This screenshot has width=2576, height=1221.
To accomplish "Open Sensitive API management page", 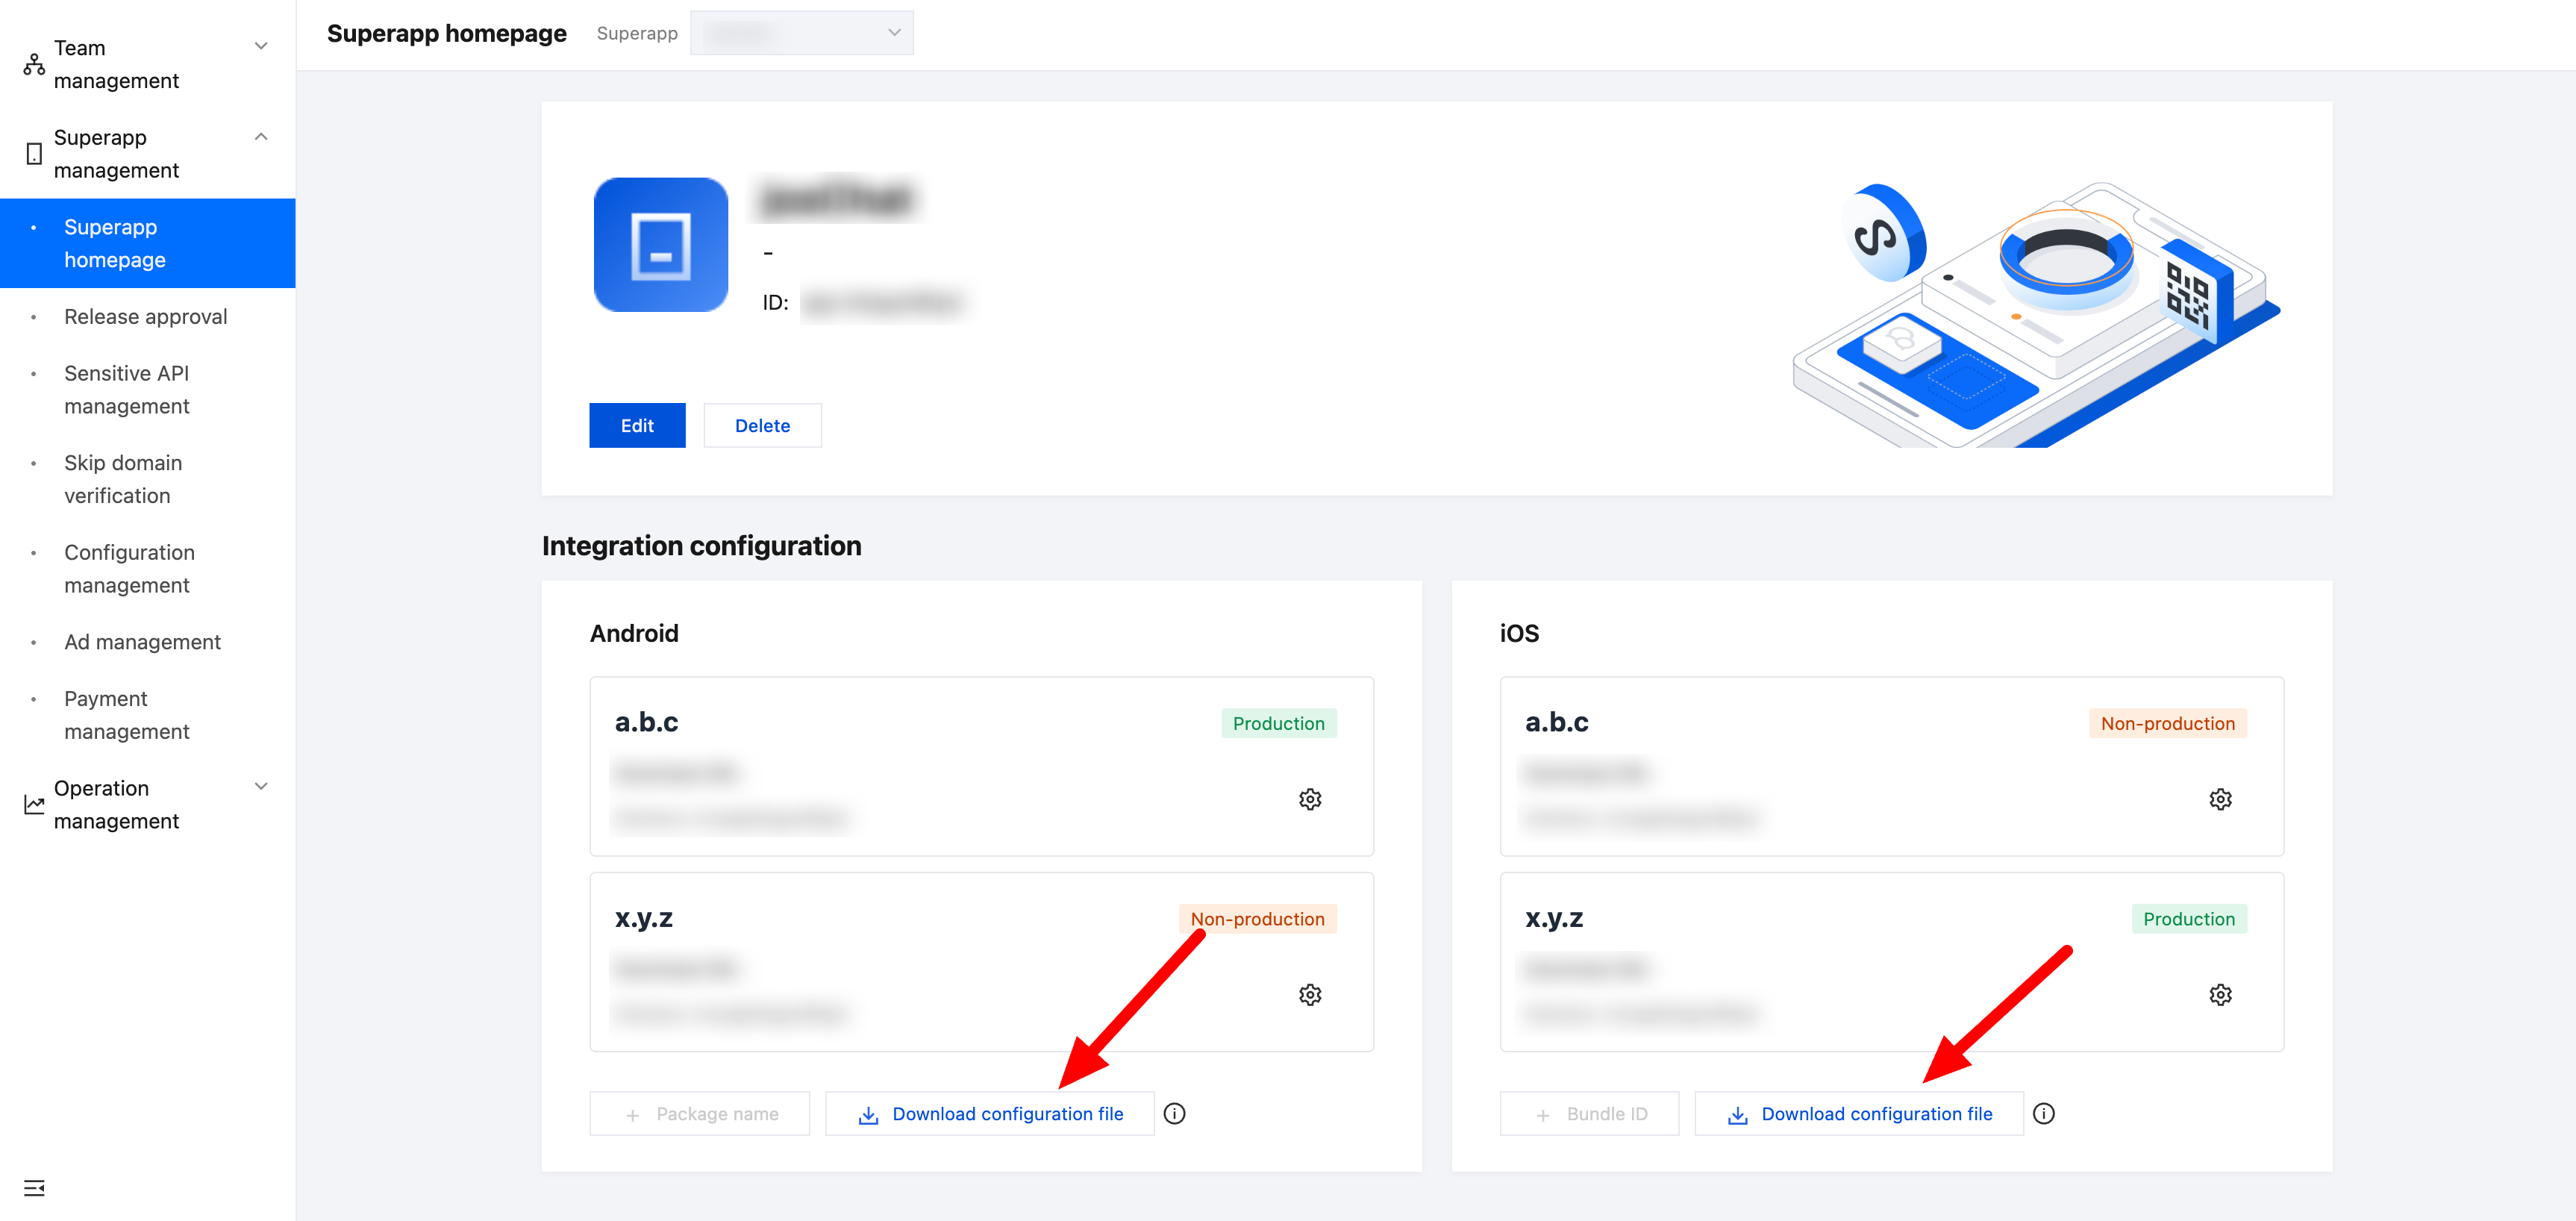I will (127, 389).
